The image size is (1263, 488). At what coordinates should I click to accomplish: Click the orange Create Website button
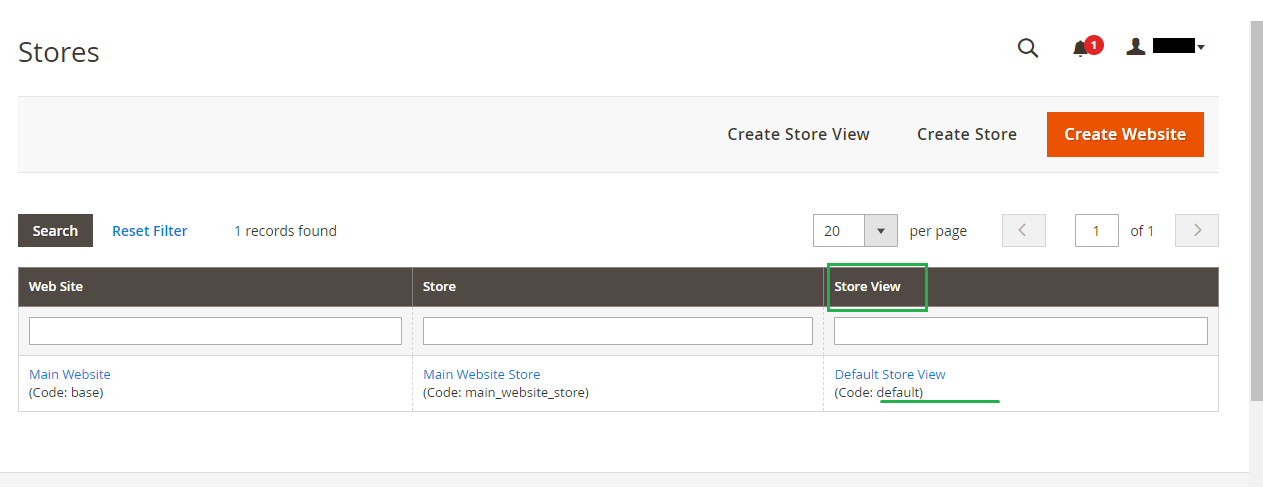(1125, 134)
